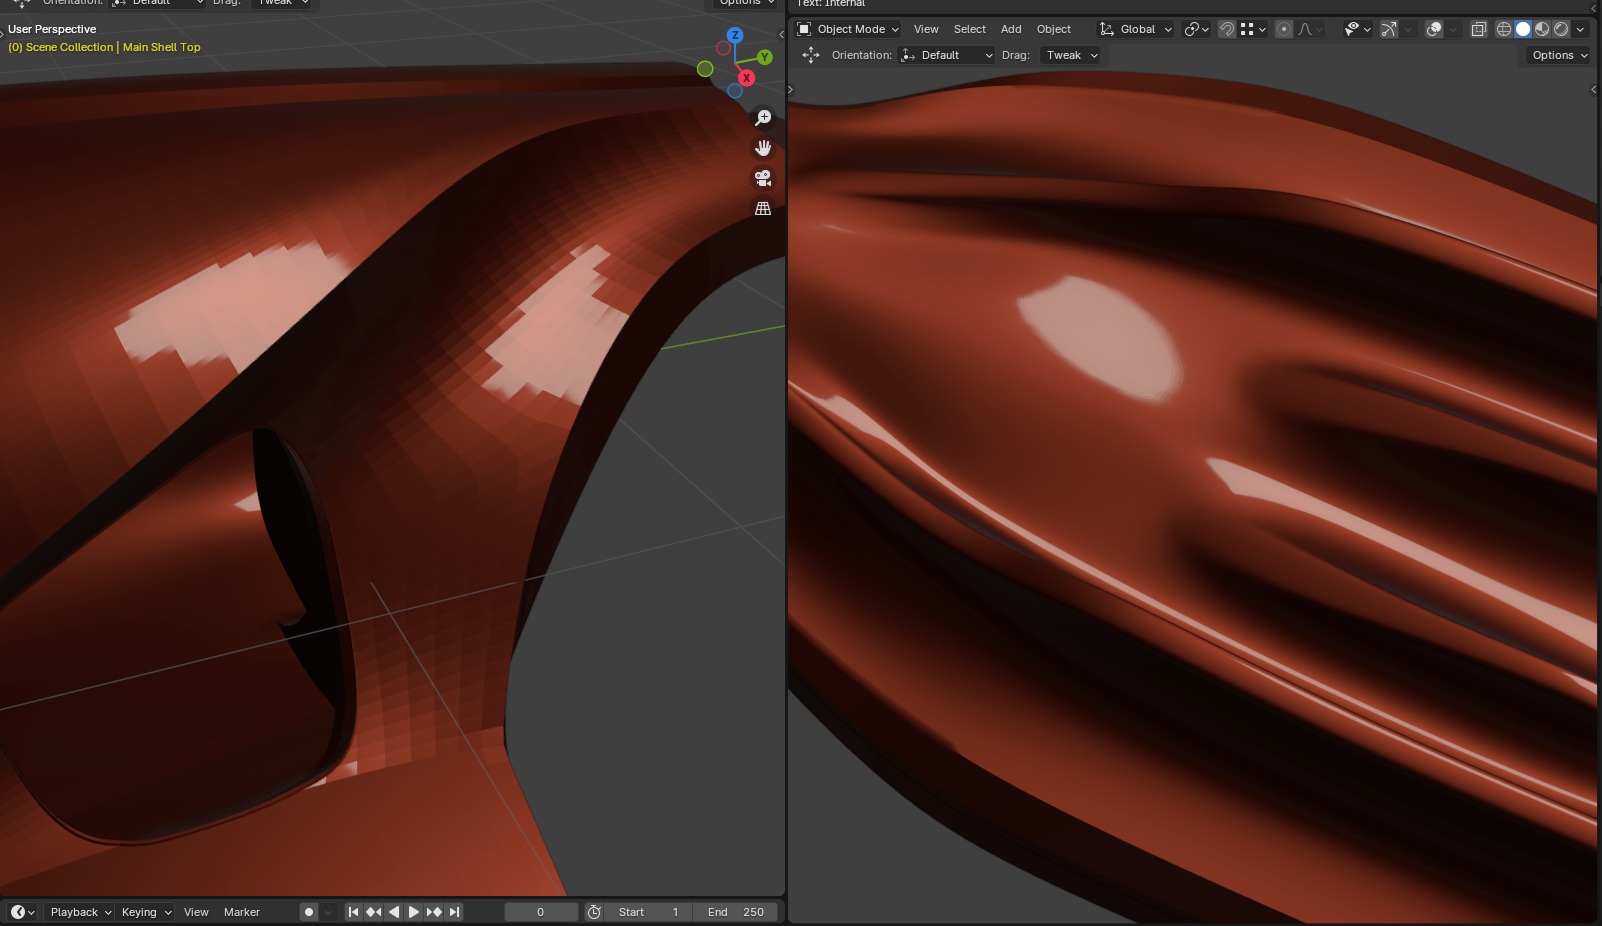This screenshot has height=926, width=1602.
Task: Toggle viewport overlays icon
Action: pos(1434,29)
